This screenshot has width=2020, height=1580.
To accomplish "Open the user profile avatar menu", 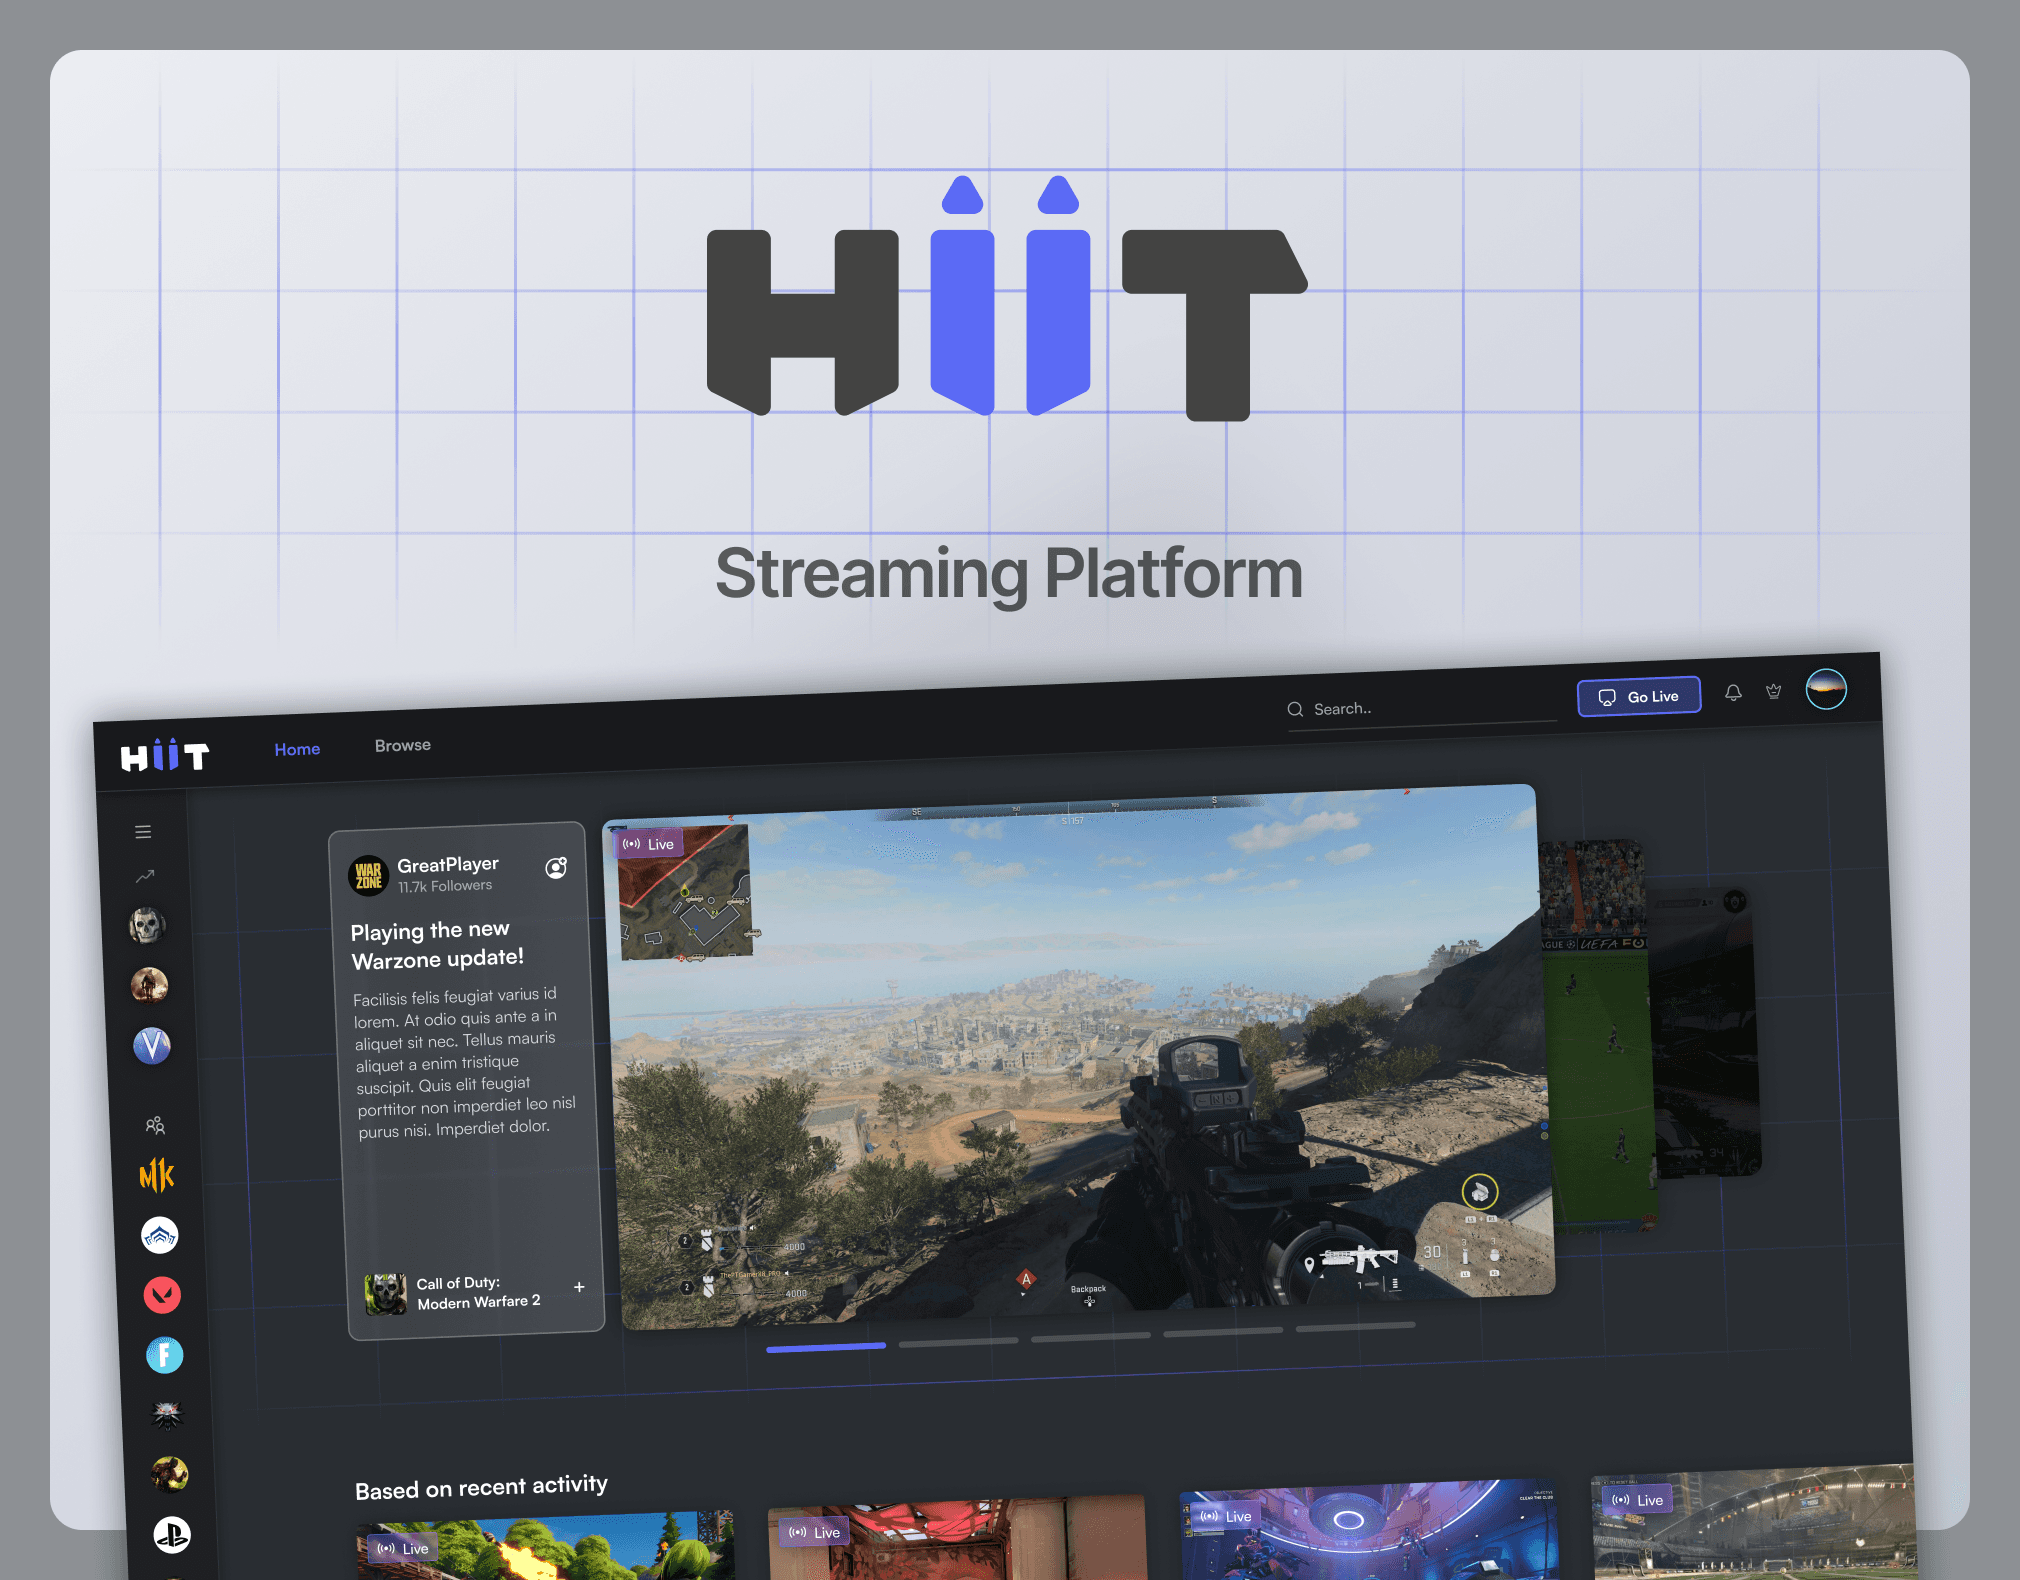I will [x=1825, y=688].
